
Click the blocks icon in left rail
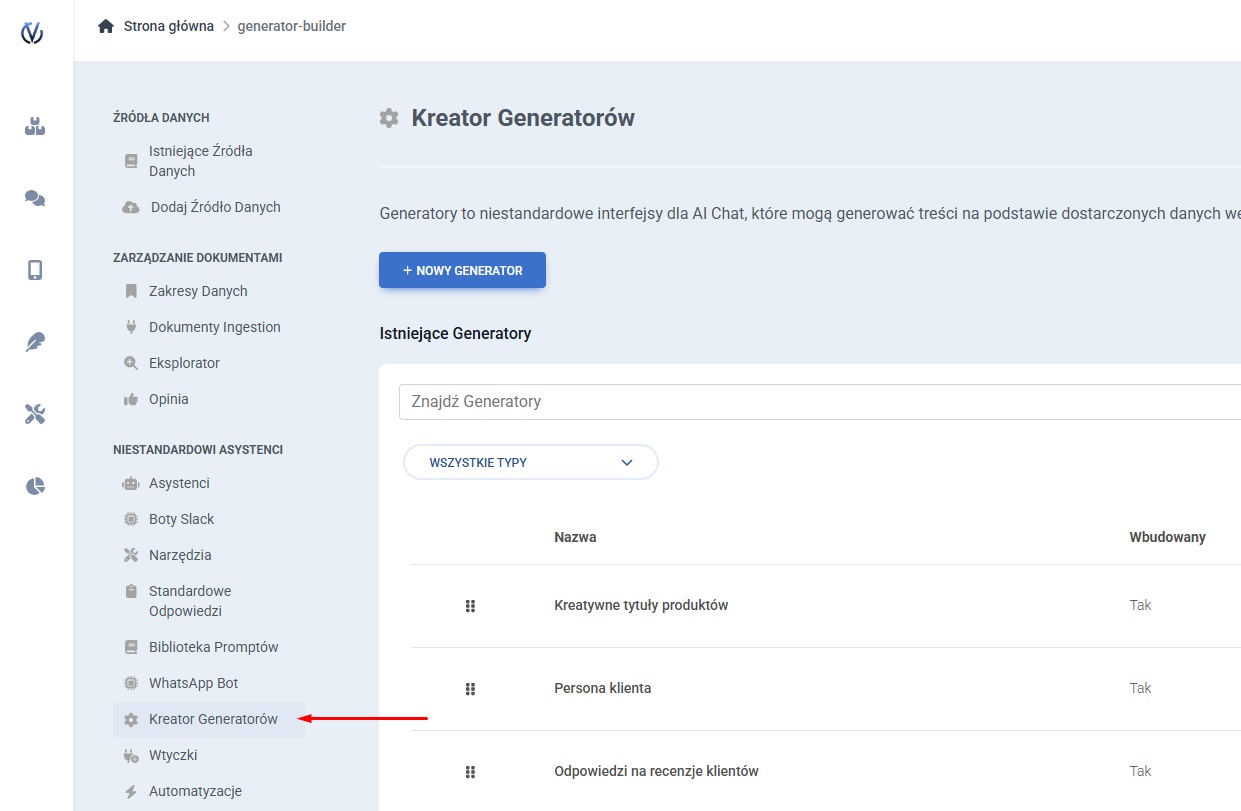click(35, 126)
